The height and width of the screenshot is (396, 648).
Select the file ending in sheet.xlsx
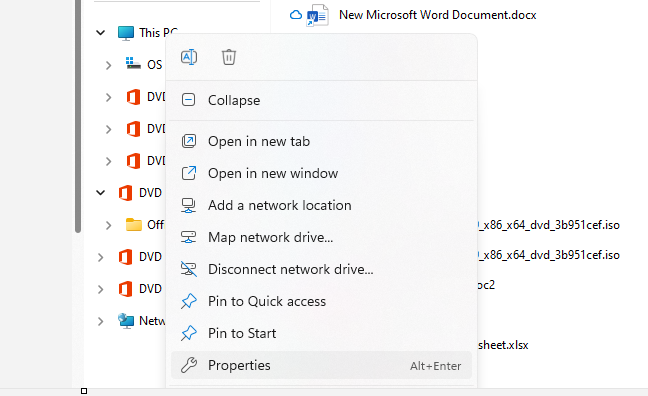pos(503,345)
